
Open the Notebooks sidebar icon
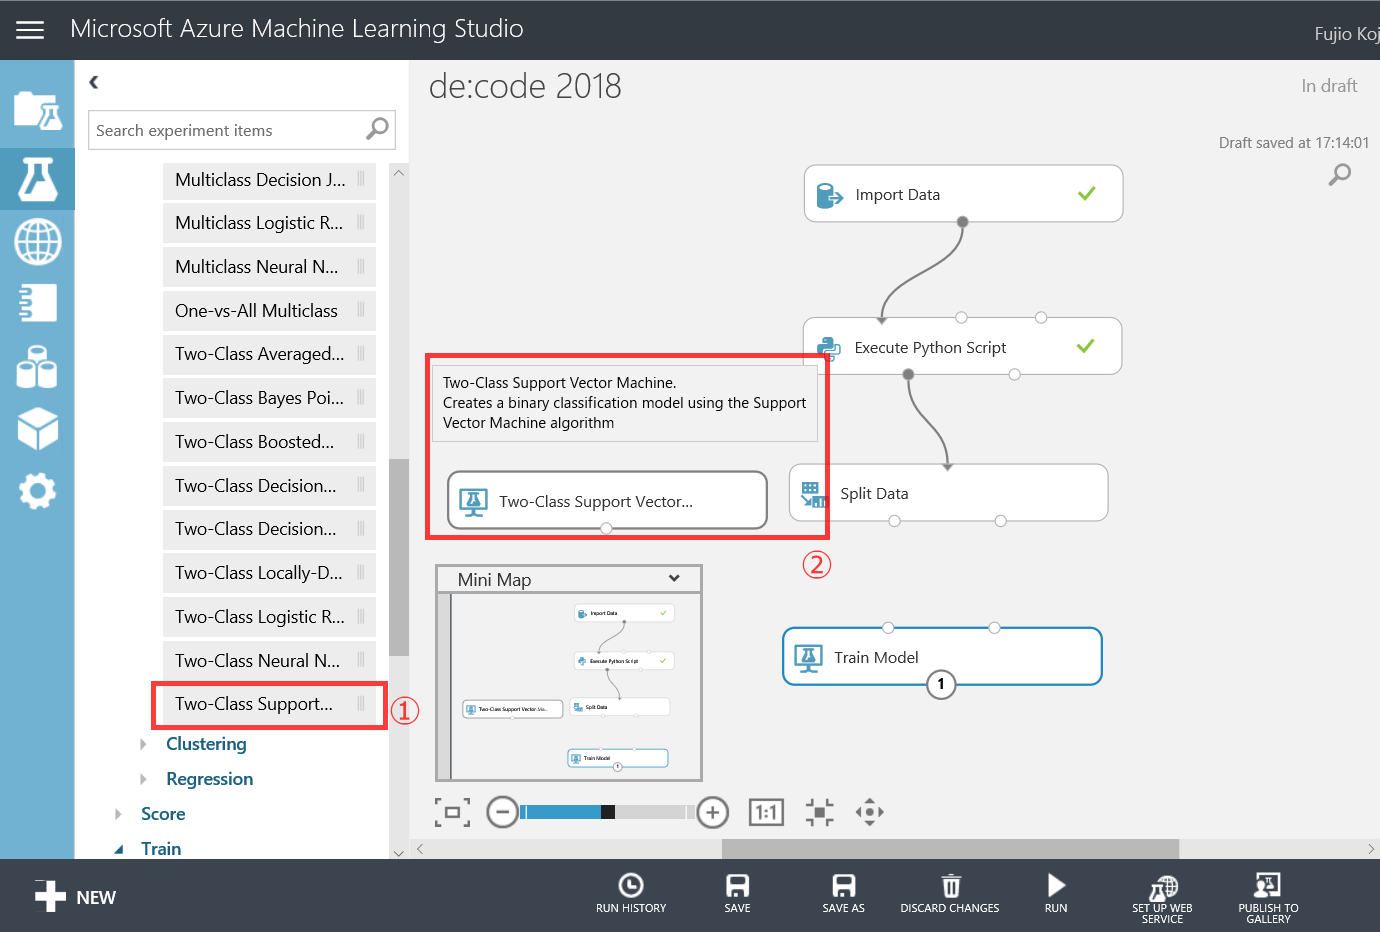37,303
